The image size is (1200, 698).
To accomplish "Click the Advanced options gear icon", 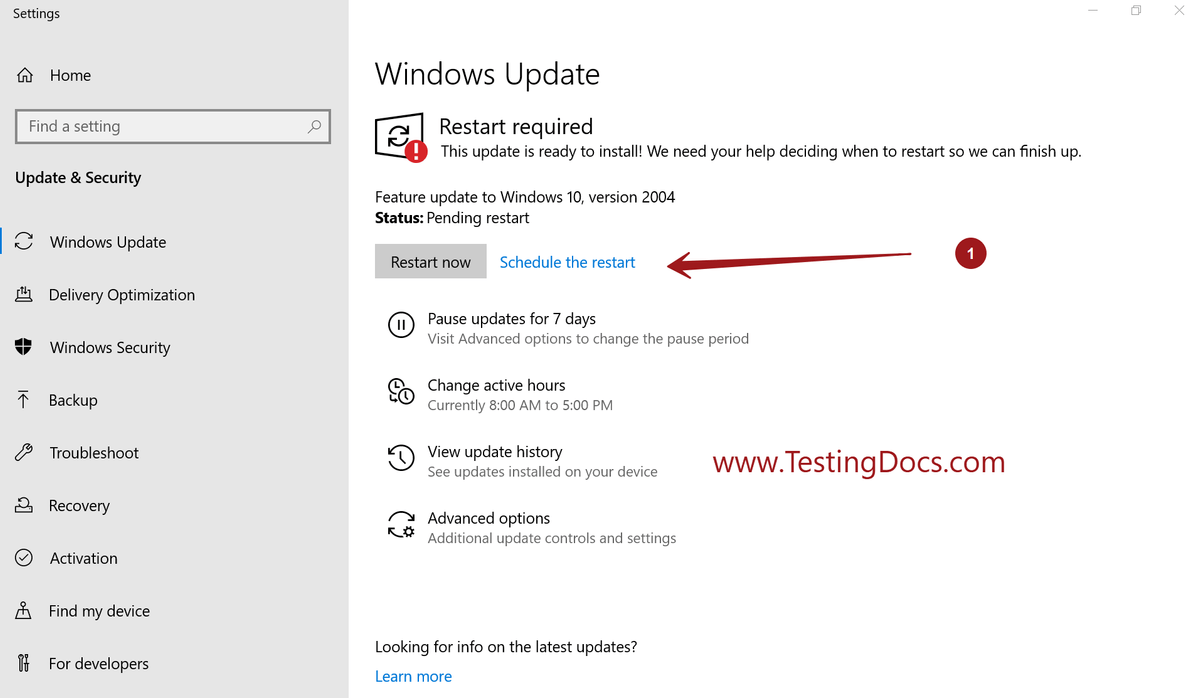I will click(401, 524).
